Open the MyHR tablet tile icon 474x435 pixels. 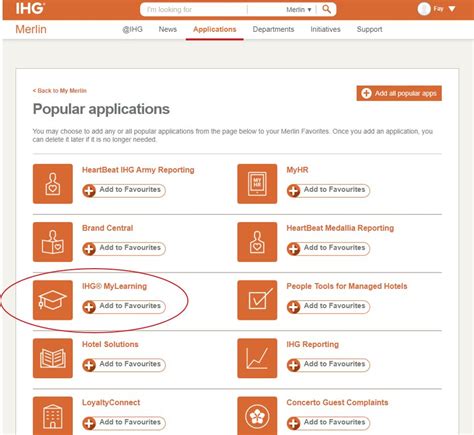click(257, 184)
